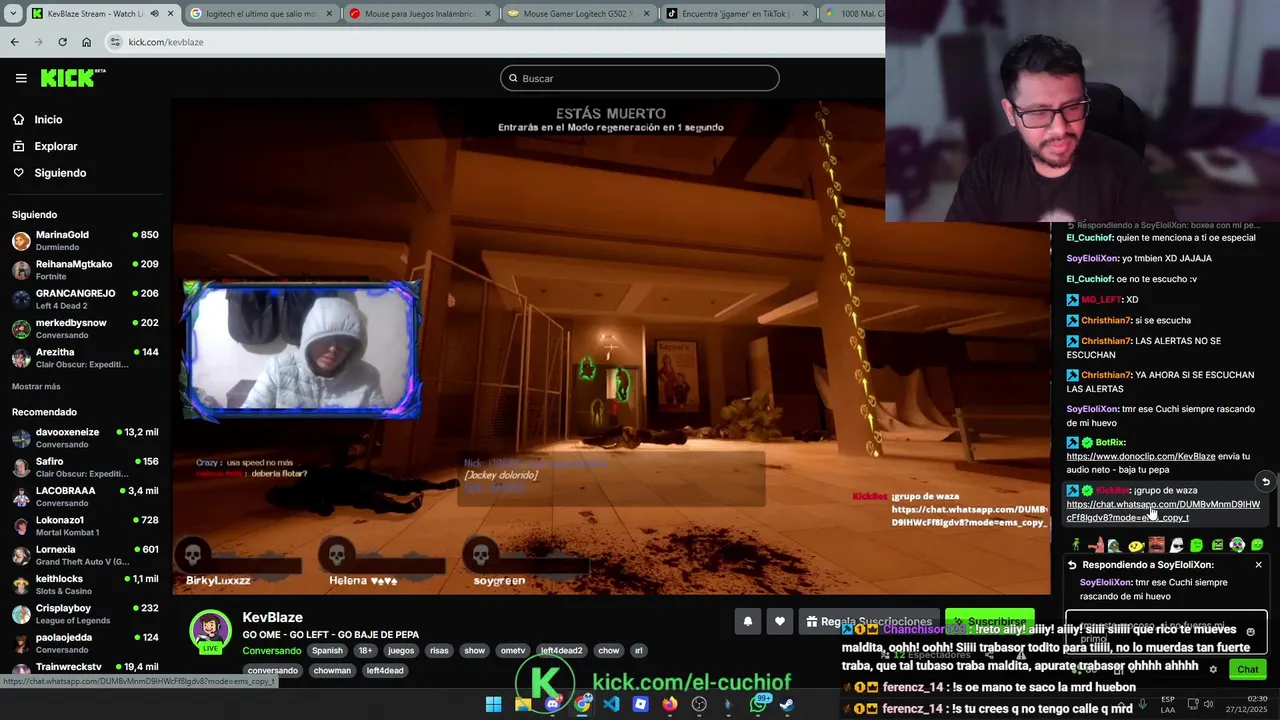Follow the channel with the heart icon
The height and width of the screenshot is (720, 1280).
779,621
